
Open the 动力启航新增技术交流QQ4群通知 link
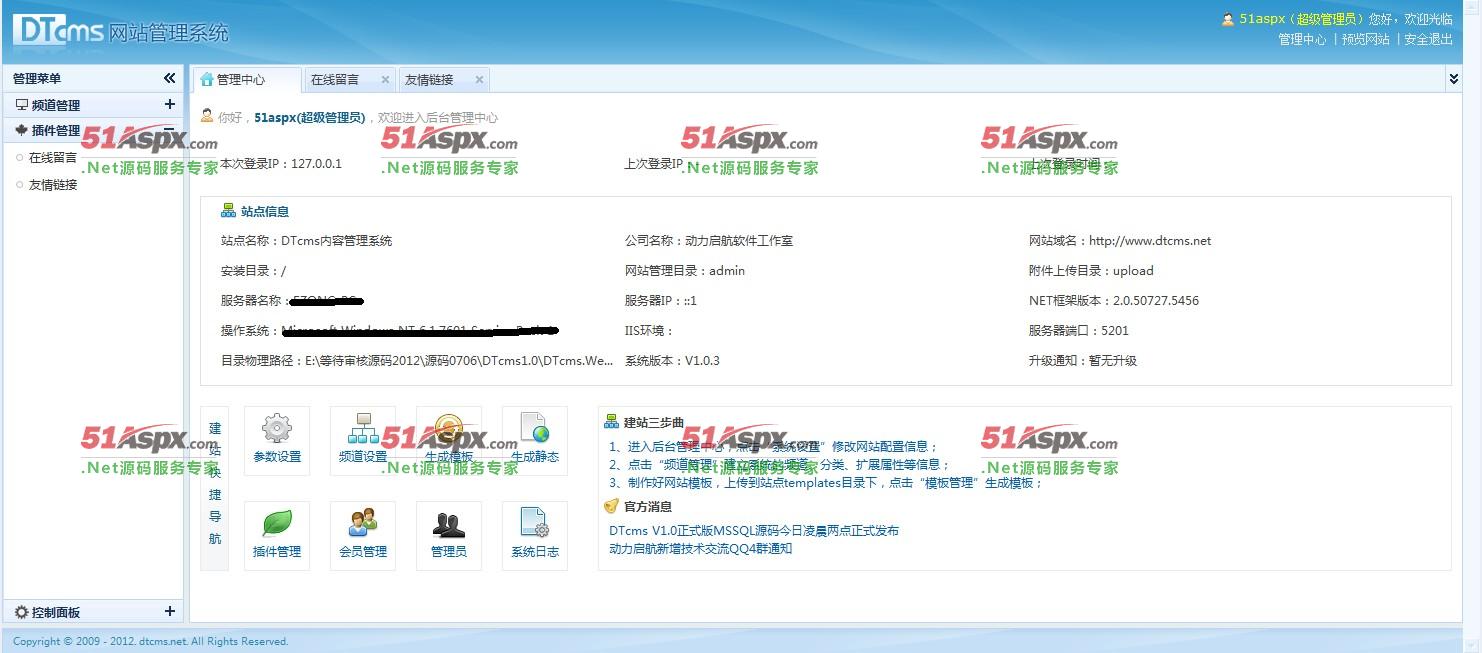click(x=701, y=549)
